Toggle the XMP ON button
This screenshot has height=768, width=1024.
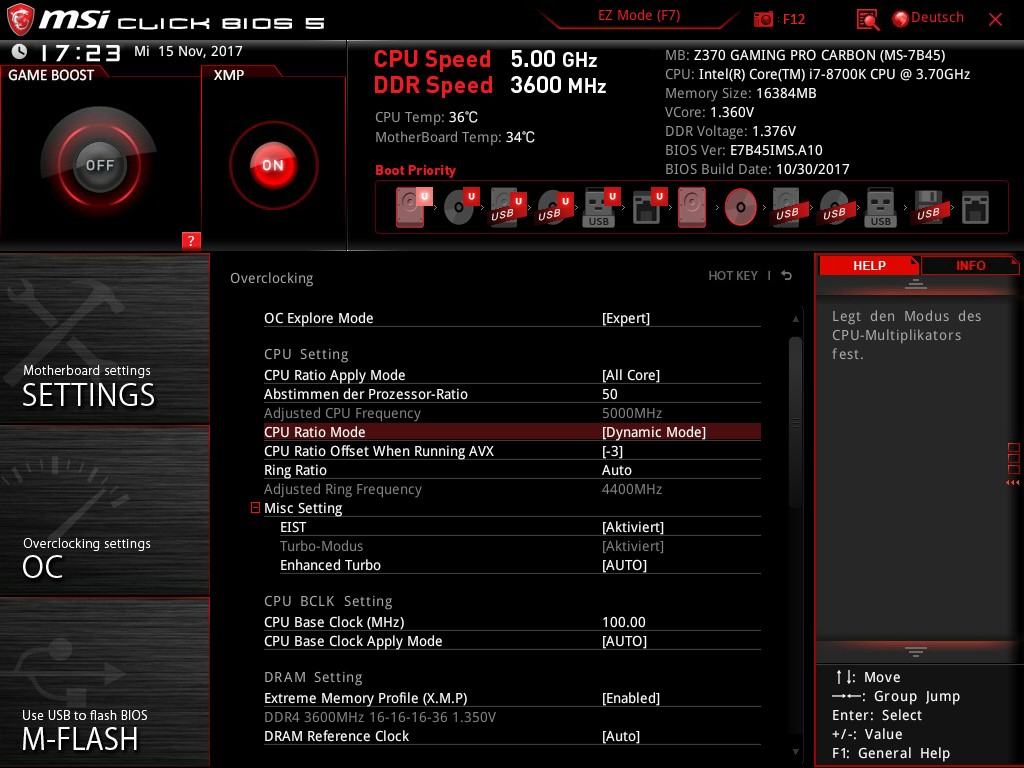point(273,165)
